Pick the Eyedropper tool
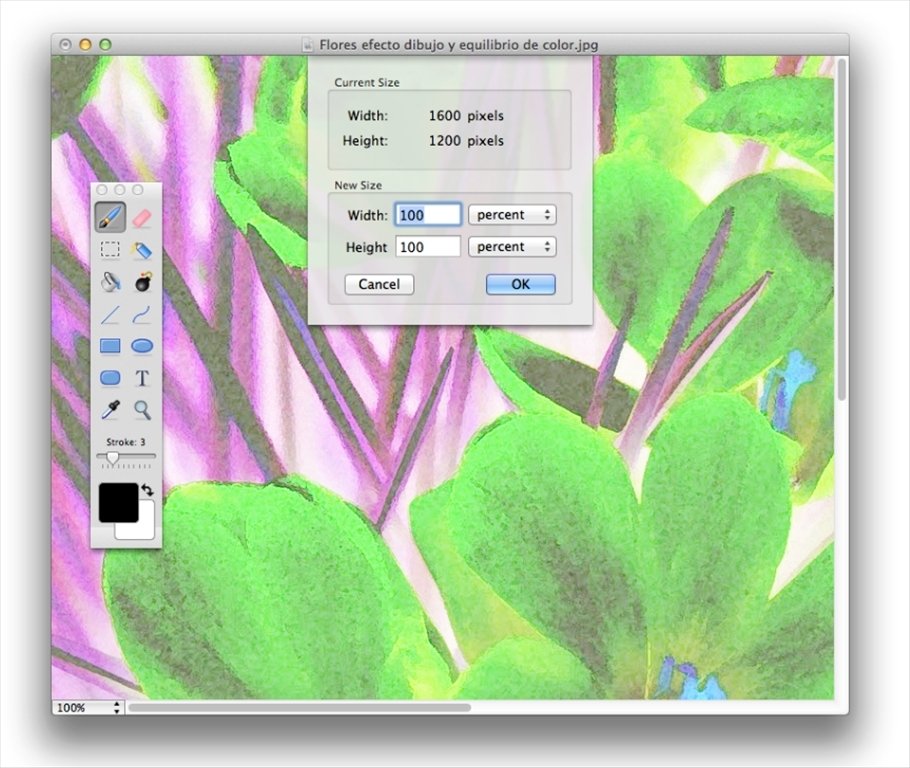Viewport: 910px width, 768px height. tap(110, 410)
